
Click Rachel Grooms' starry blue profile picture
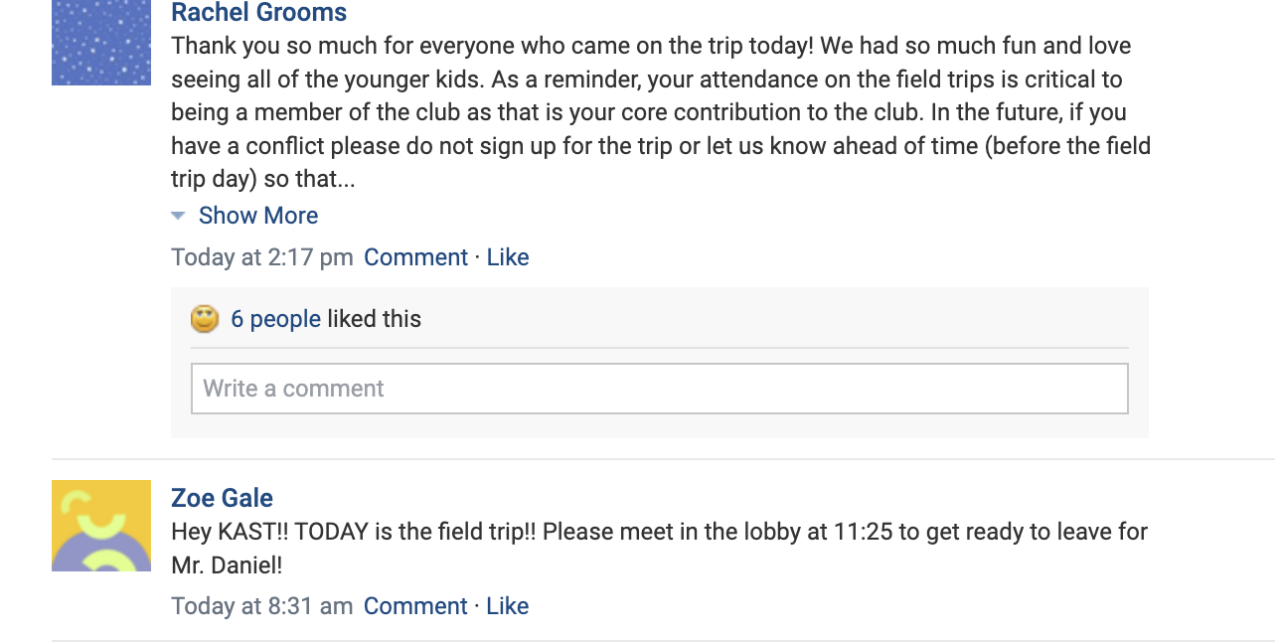coord(101,44)
